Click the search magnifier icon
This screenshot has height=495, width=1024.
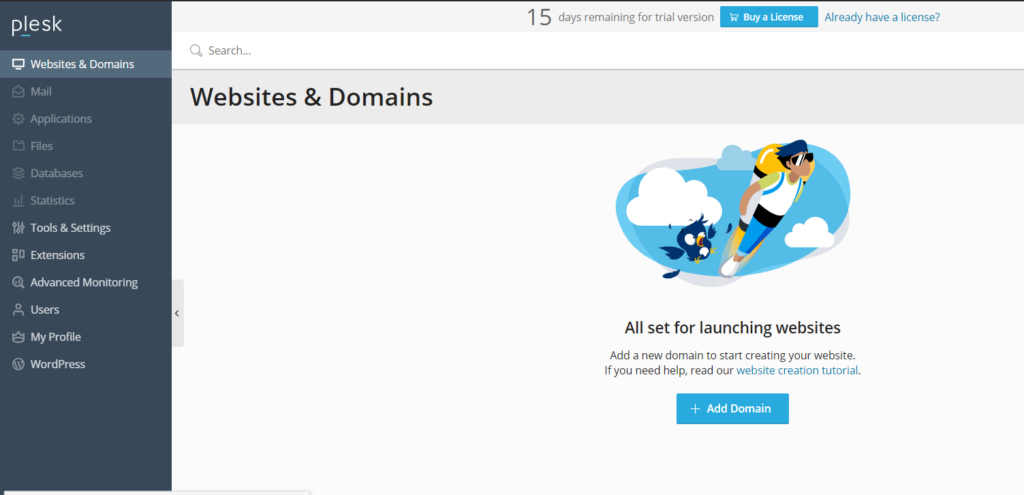tap(196, 50)
